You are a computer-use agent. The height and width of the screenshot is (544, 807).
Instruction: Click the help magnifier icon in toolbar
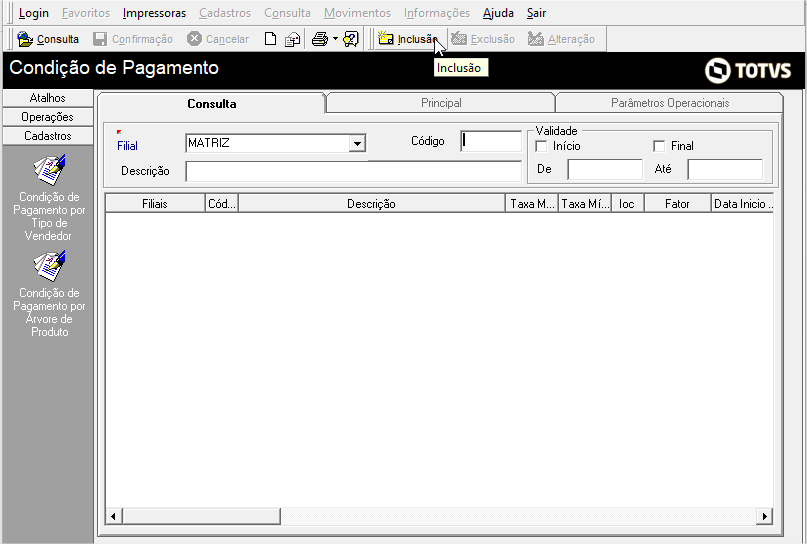point(351,39)
